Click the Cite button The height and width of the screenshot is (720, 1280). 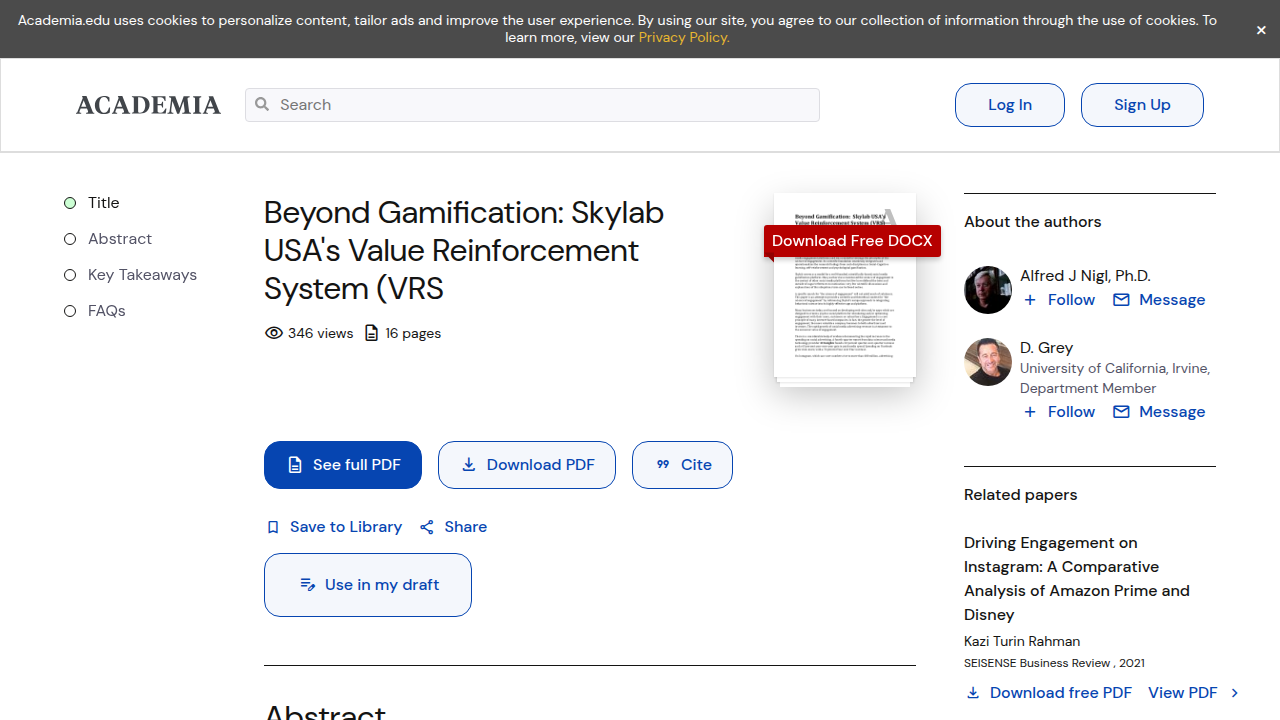click(682, 465)
